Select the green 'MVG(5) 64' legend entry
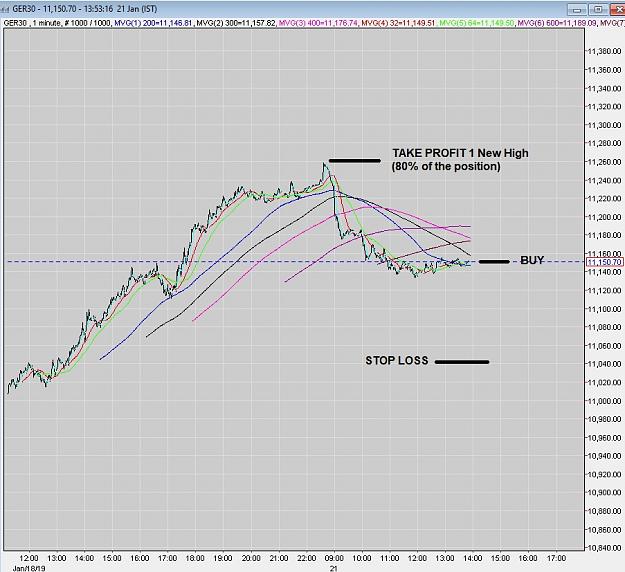This screenshot has width=625, height=572. 476,23
